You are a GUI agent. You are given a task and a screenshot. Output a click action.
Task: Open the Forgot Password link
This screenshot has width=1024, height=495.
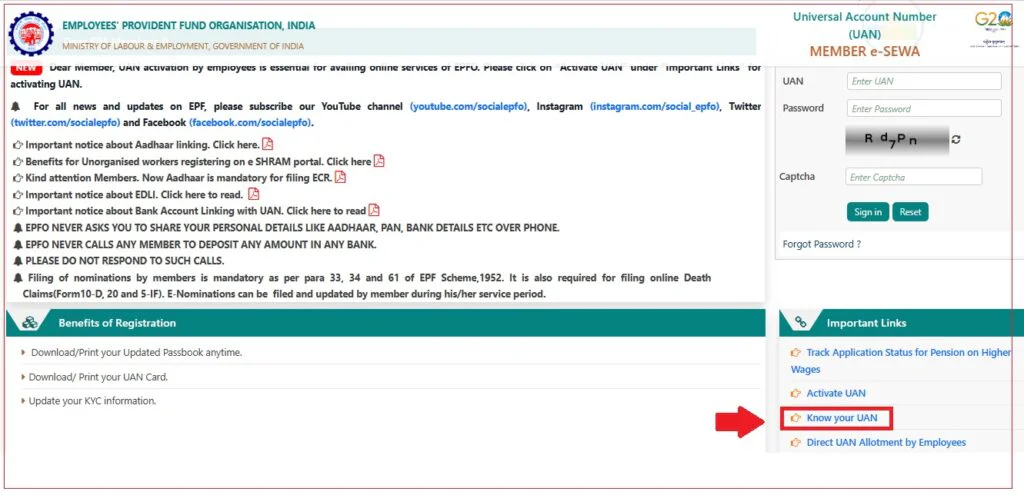[822, 244]
